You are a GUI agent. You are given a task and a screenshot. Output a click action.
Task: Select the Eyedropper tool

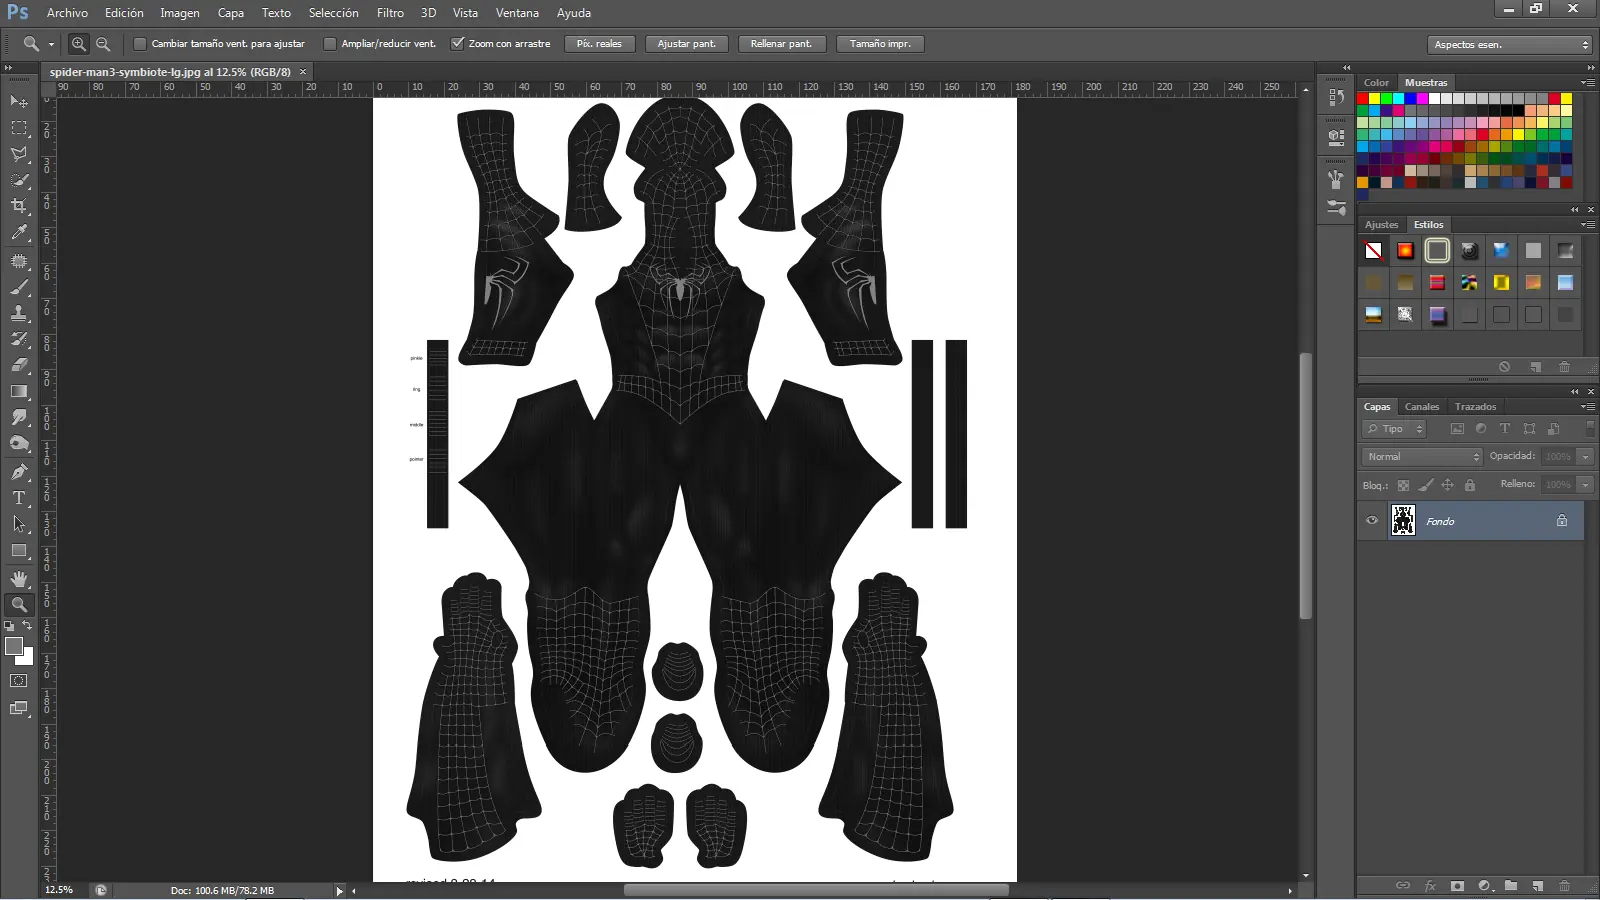point(19,233)
